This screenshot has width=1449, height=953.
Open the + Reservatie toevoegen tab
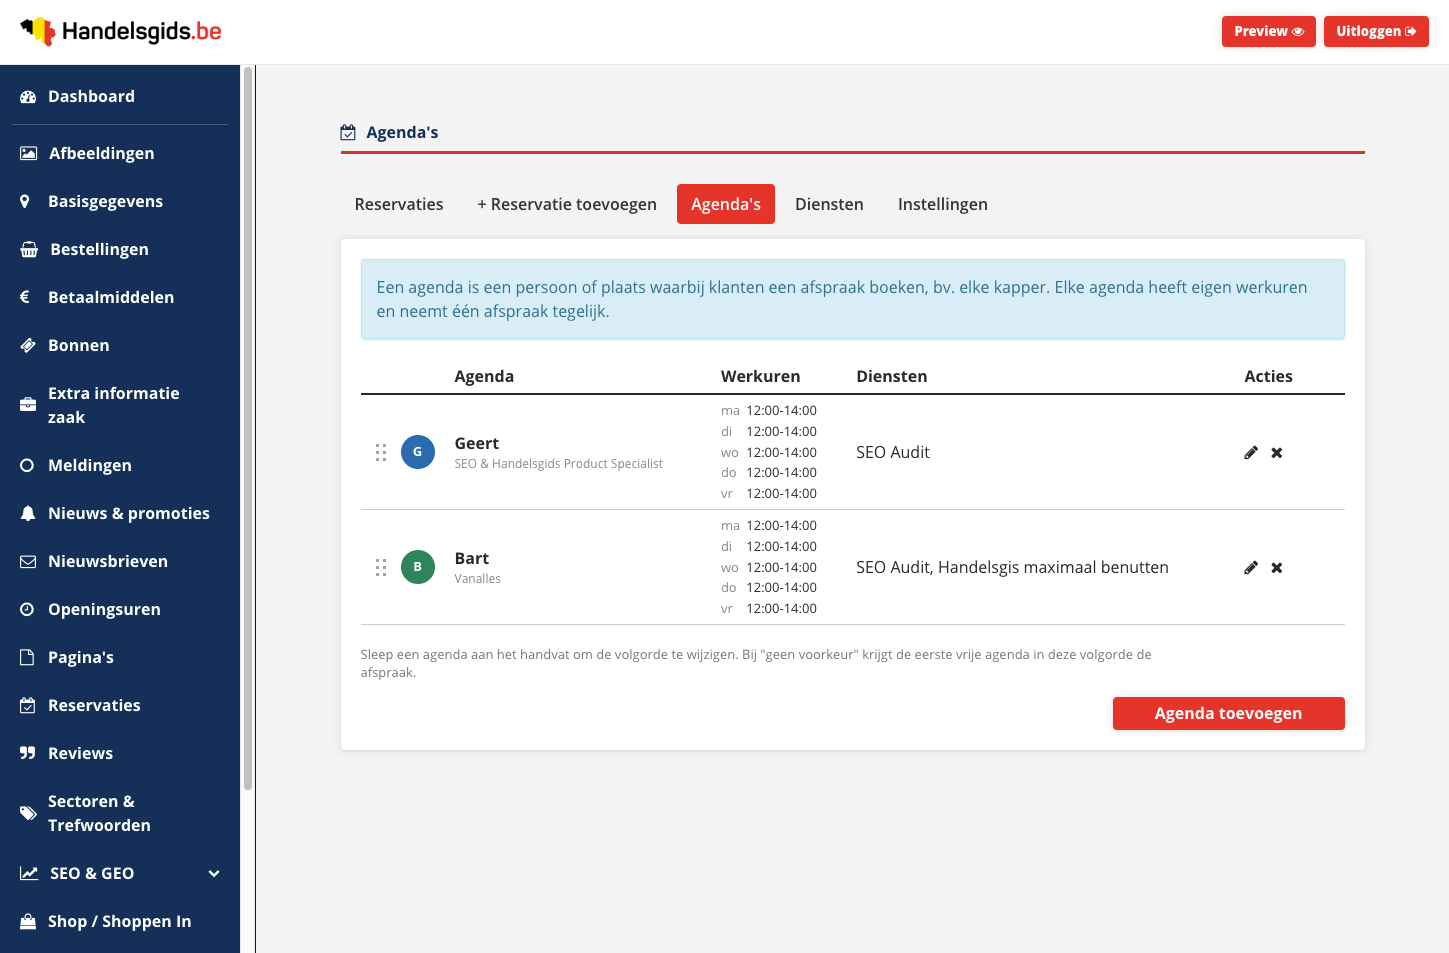pyautogui.click(x=567, y=204)
